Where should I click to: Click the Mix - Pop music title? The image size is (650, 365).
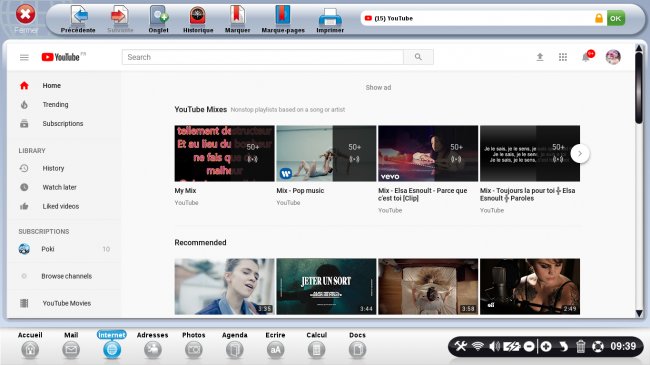click(x=300, y=191)
